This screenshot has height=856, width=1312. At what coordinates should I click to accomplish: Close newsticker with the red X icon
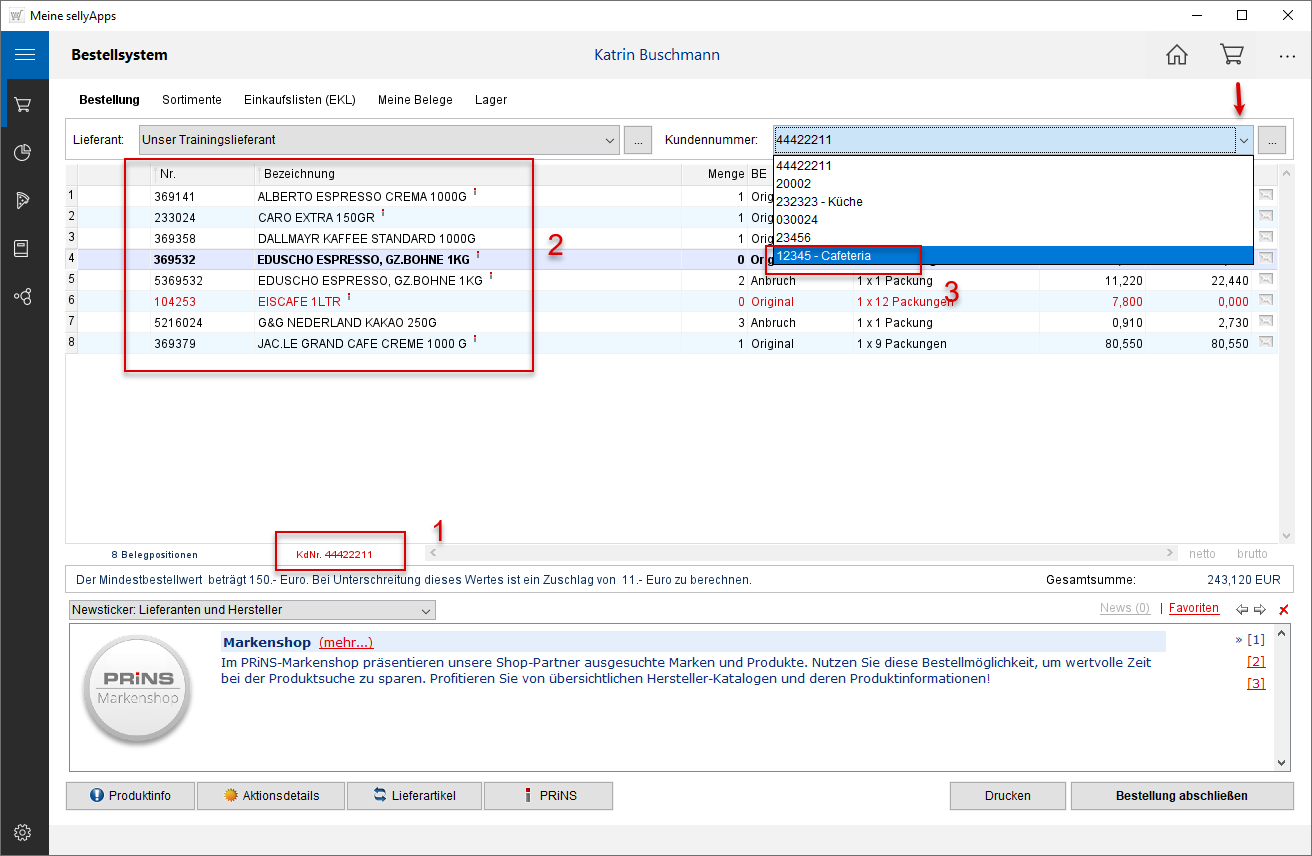tap(1283, 609)
